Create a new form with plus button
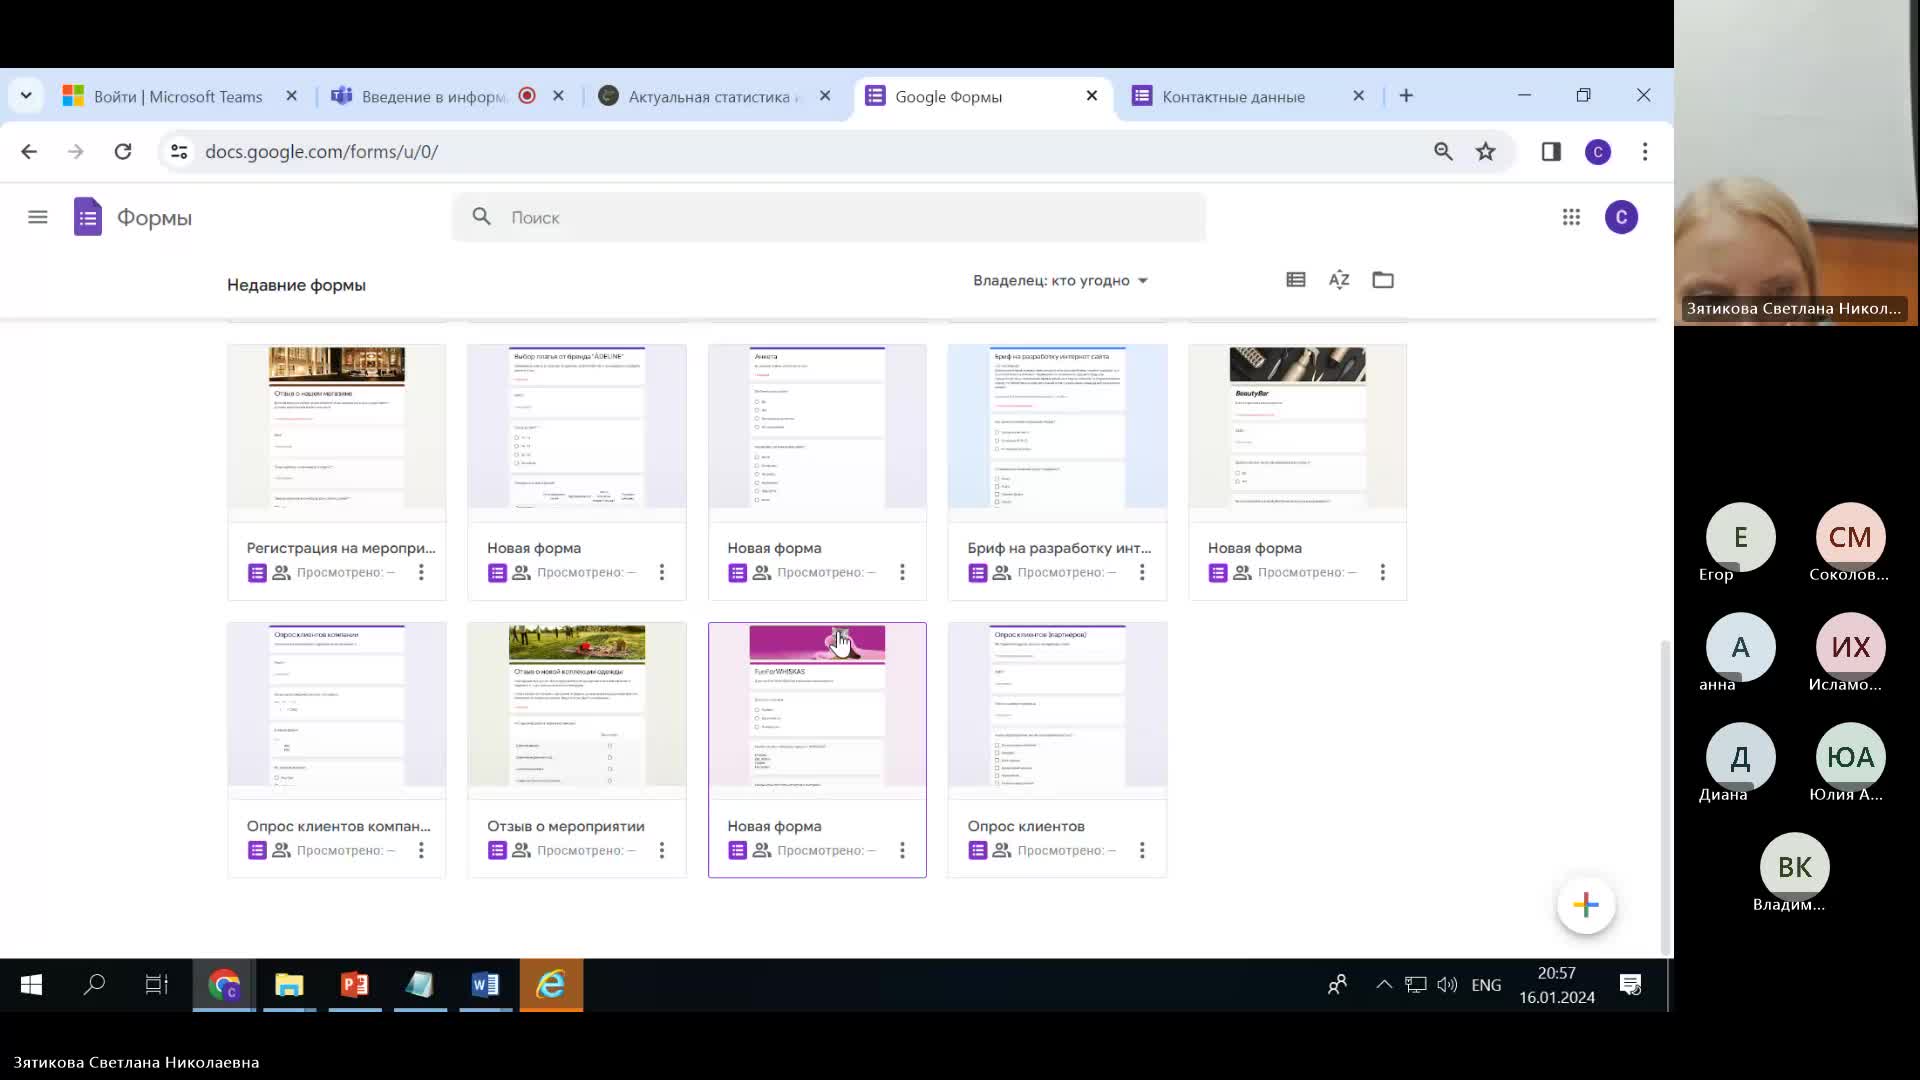This screenshot has height=1080, width=1920. [1586, 905]
